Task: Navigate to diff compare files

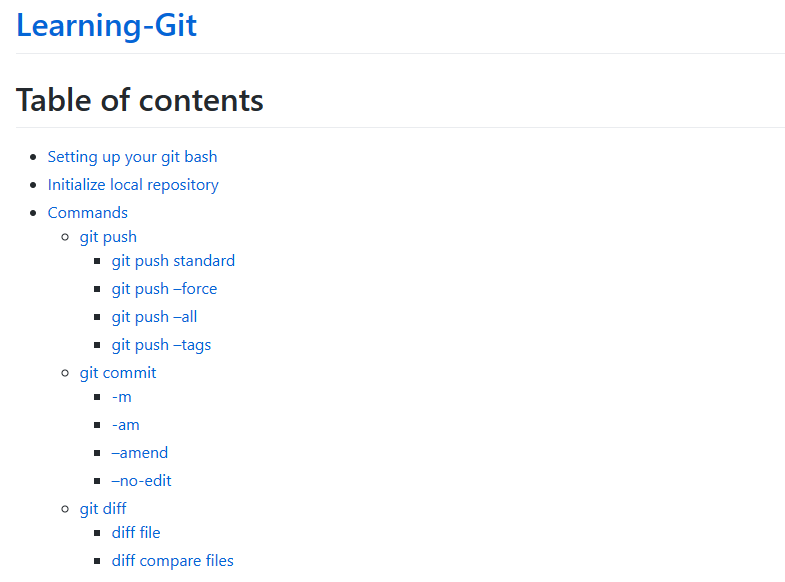Action: pyautogui.click(x=173, y=561)
